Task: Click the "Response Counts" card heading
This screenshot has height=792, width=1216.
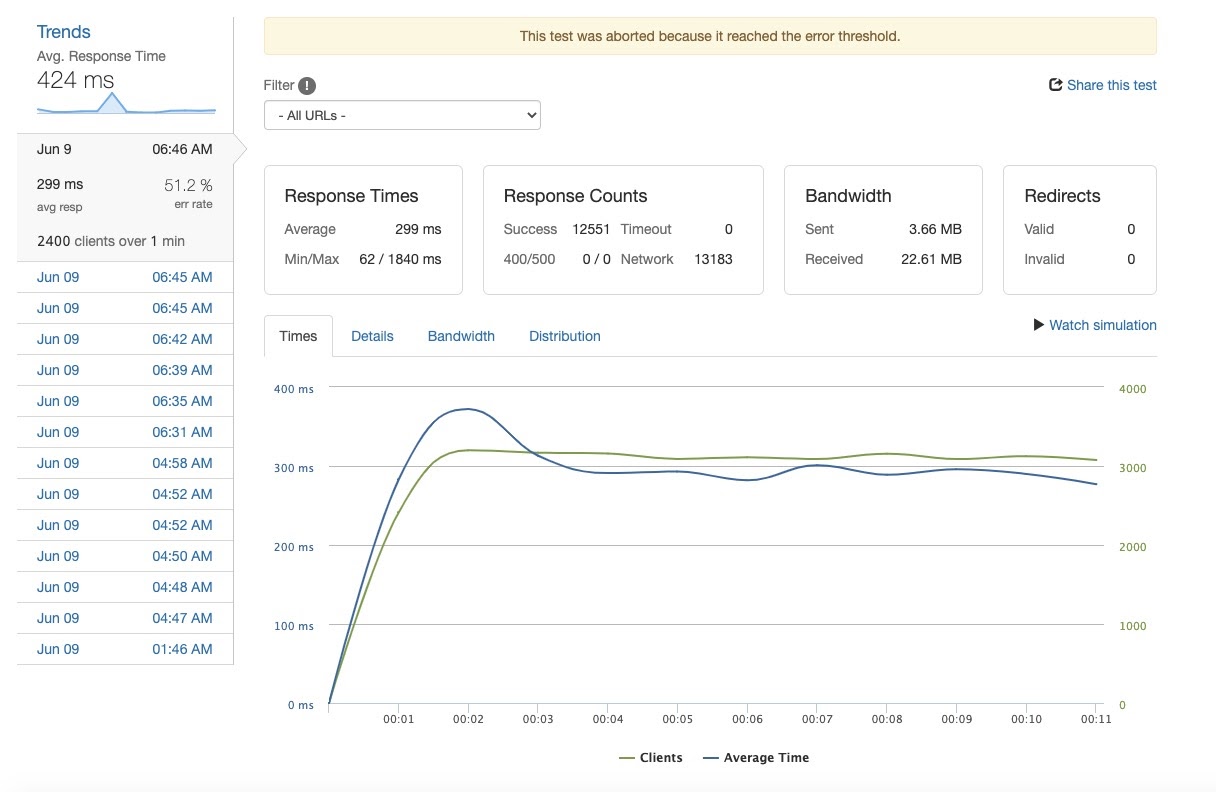Action: click(x=575, y=196)
